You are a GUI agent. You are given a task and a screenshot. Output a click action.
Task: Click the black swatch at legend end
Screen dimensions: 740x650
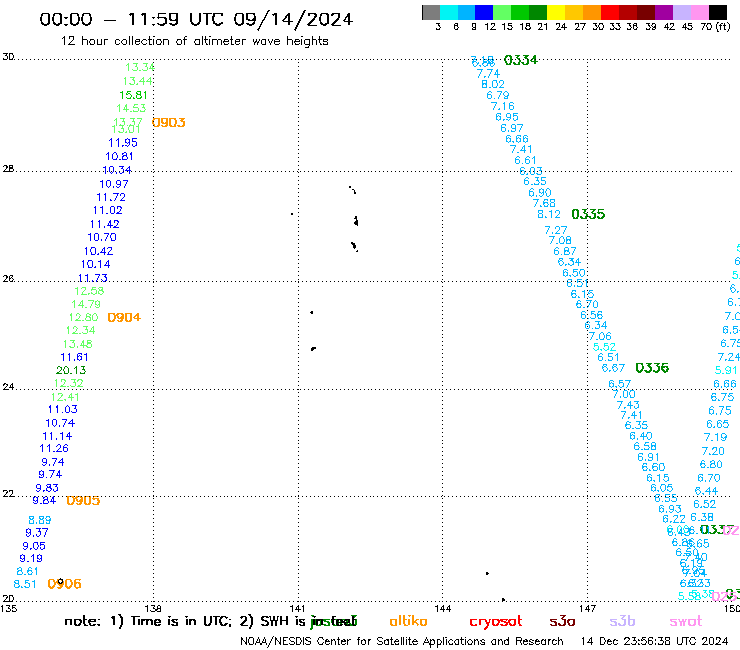pyautogui.click(x=718, y=12)
